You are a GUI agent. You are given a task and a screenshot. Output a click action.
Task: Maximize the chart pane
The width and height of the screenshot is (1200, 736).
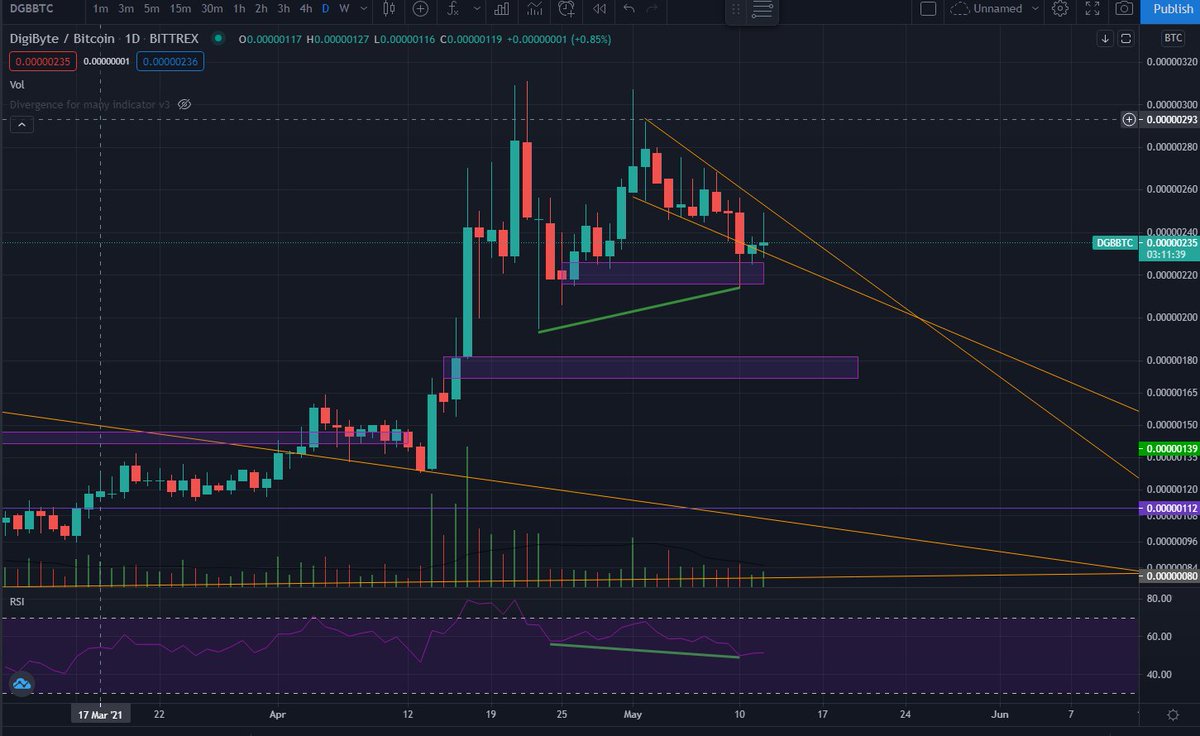1126,40
